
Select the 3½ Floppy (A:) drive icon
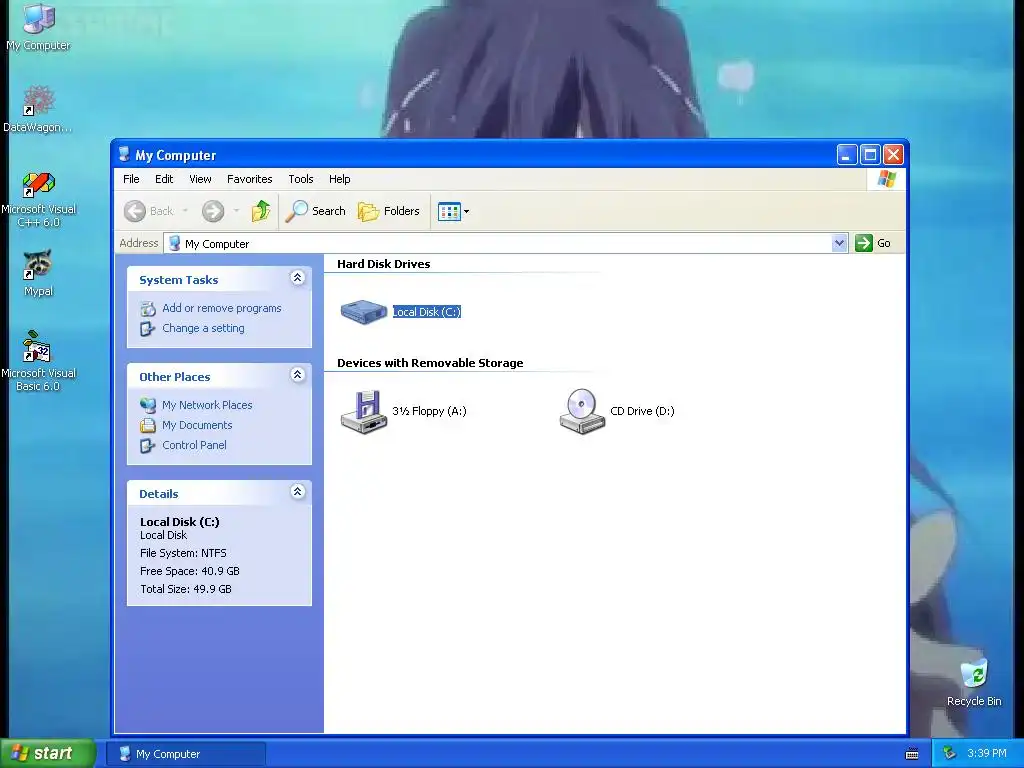coord(364,411)
